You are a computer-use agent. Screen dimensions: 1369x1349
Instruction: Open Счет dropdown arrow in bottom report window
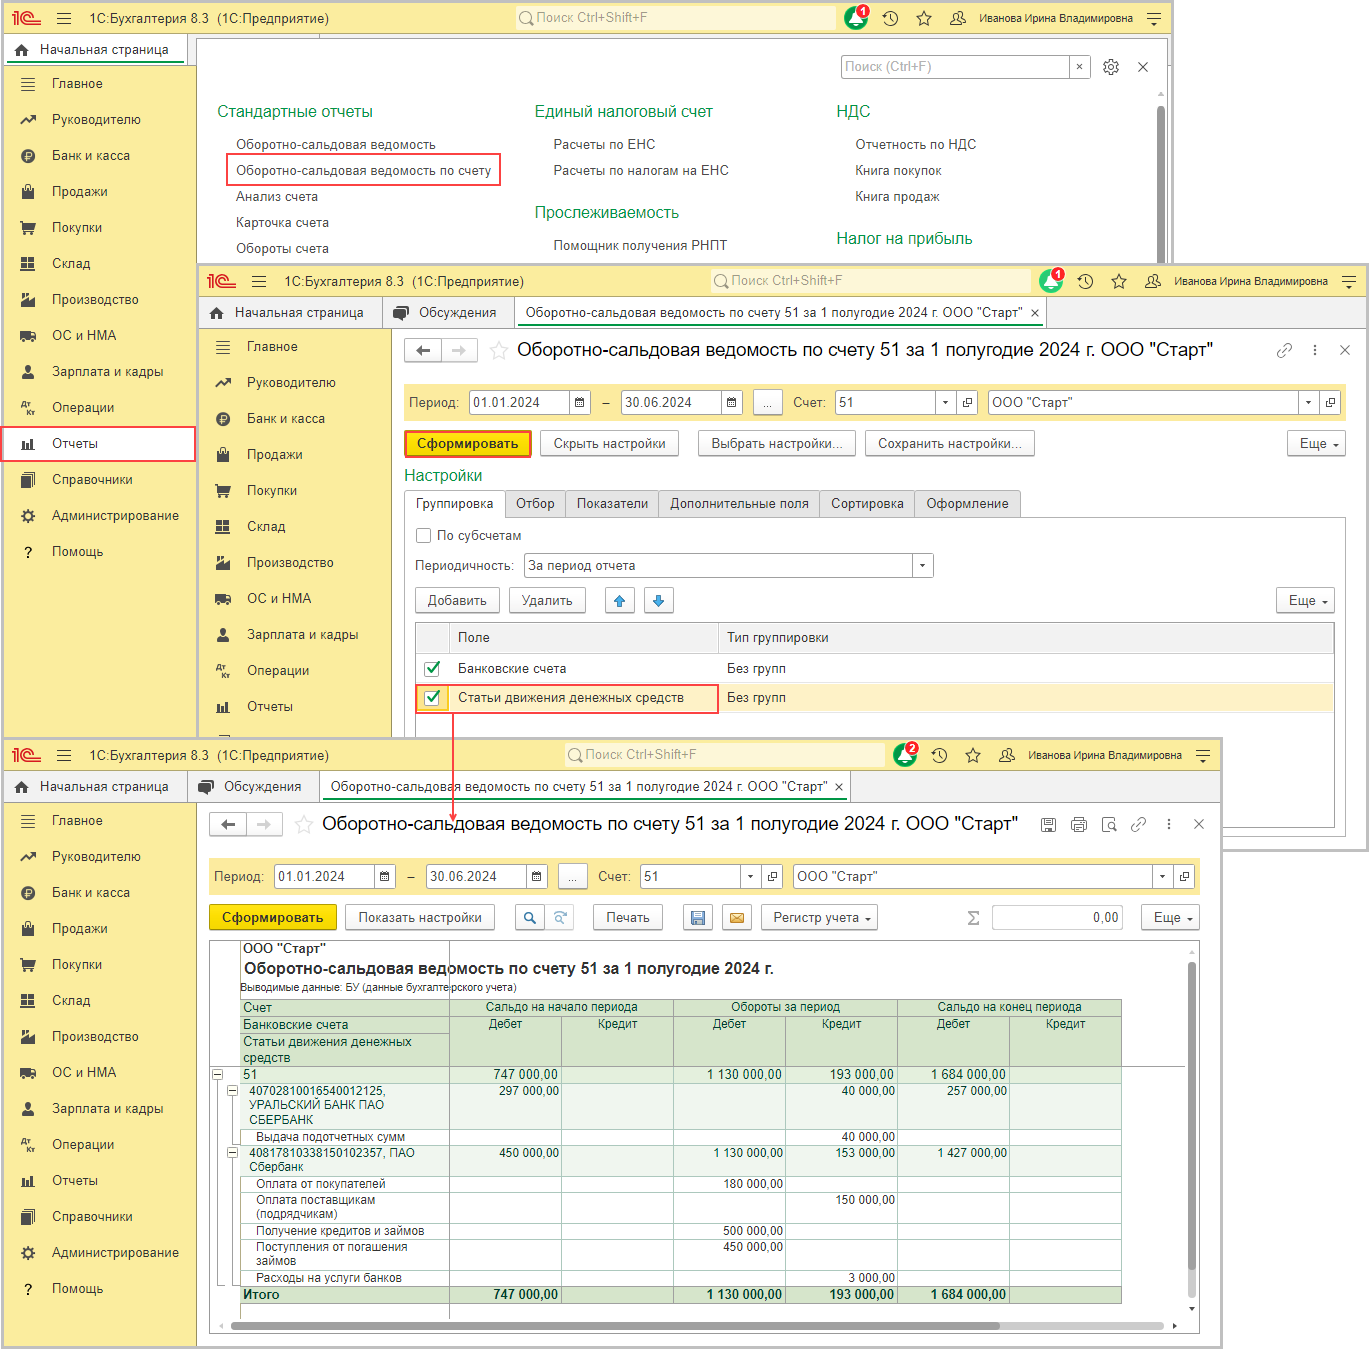[751, 876]
